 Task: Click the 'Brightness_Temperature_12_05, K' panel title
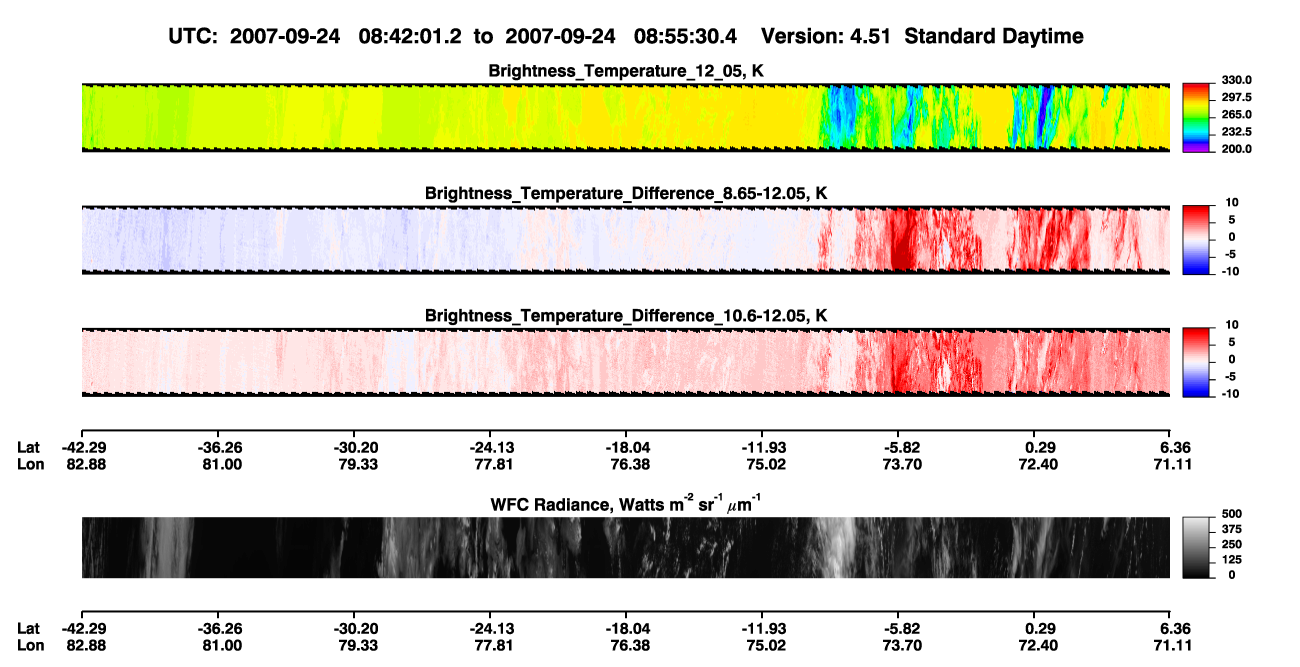pos(626,71)
